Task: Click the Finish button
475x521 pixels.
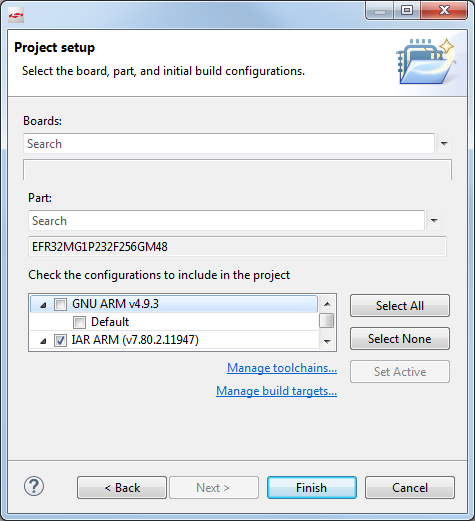Action: click(312, 488)
